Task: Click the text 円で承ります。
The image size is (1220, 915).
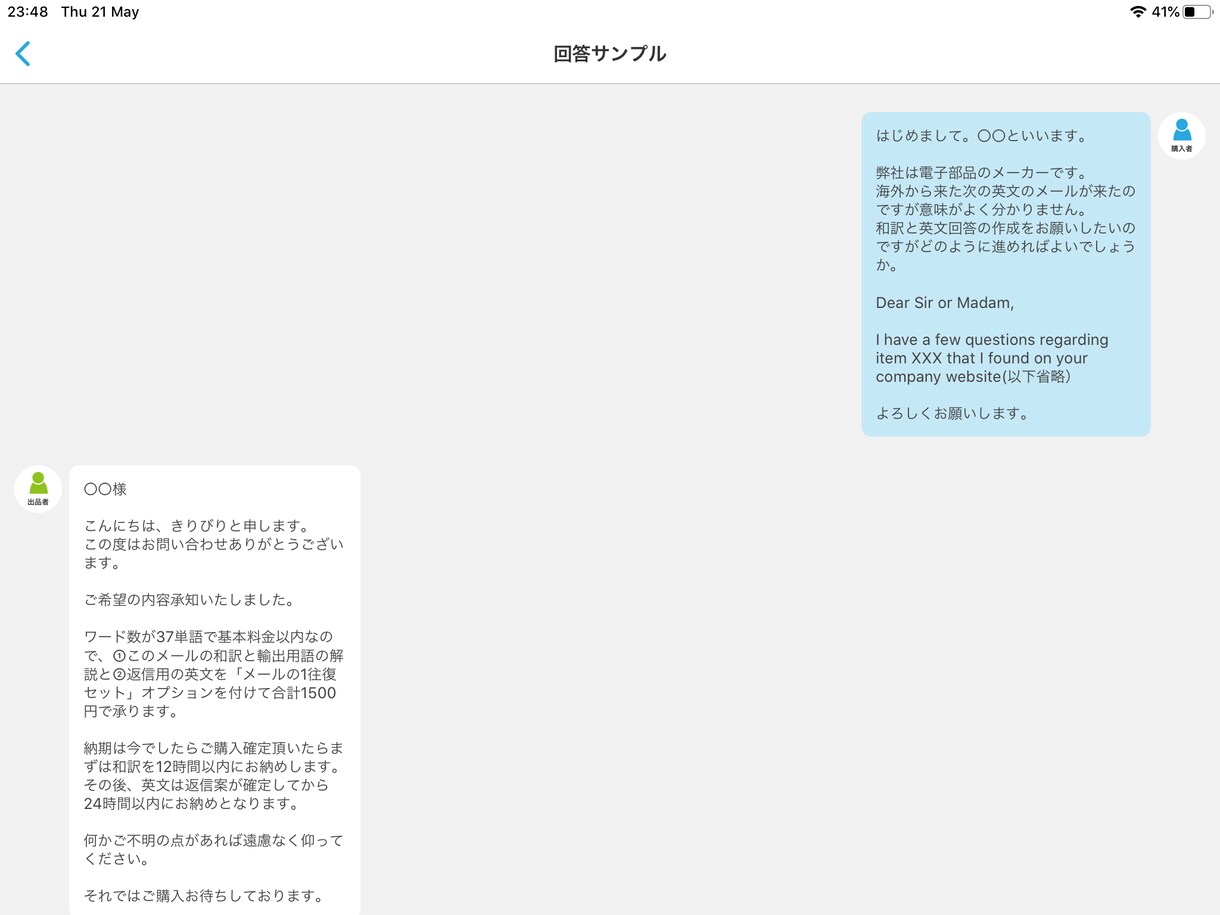Action: 131,711
